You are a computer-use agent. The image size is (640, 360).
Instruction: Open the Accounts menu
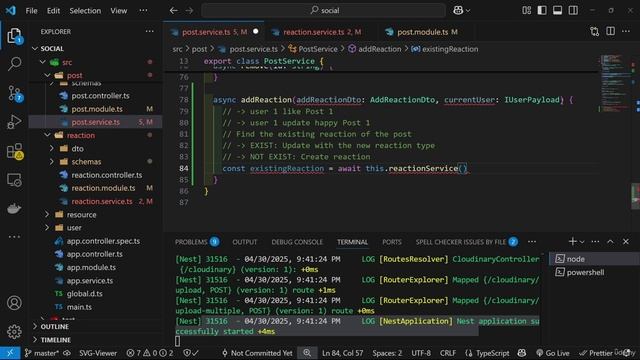coord(14,303)
